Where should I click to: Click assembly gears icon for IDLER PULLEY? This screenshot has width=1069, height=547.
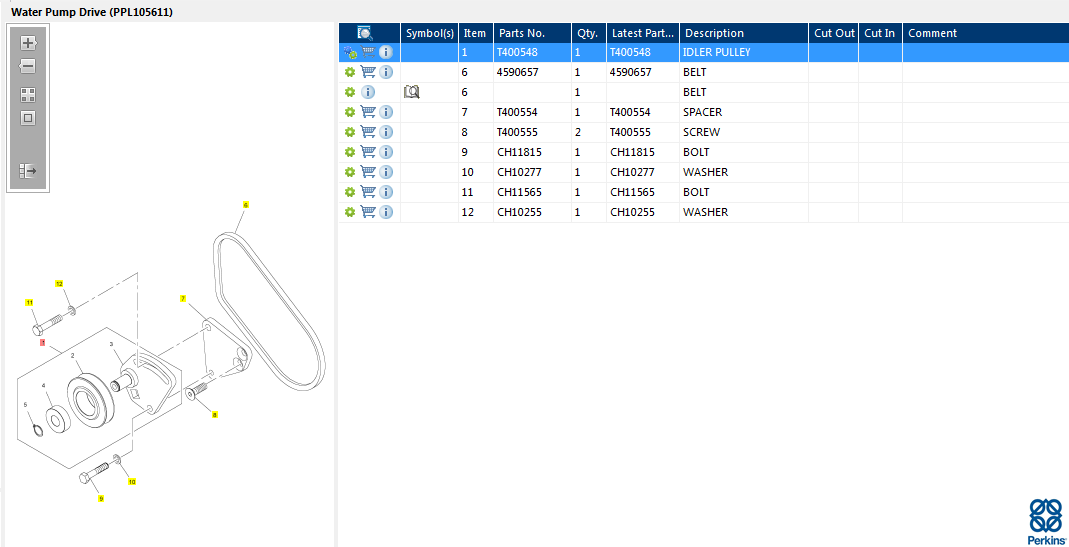pyautogui.click(x=350, y=52)
